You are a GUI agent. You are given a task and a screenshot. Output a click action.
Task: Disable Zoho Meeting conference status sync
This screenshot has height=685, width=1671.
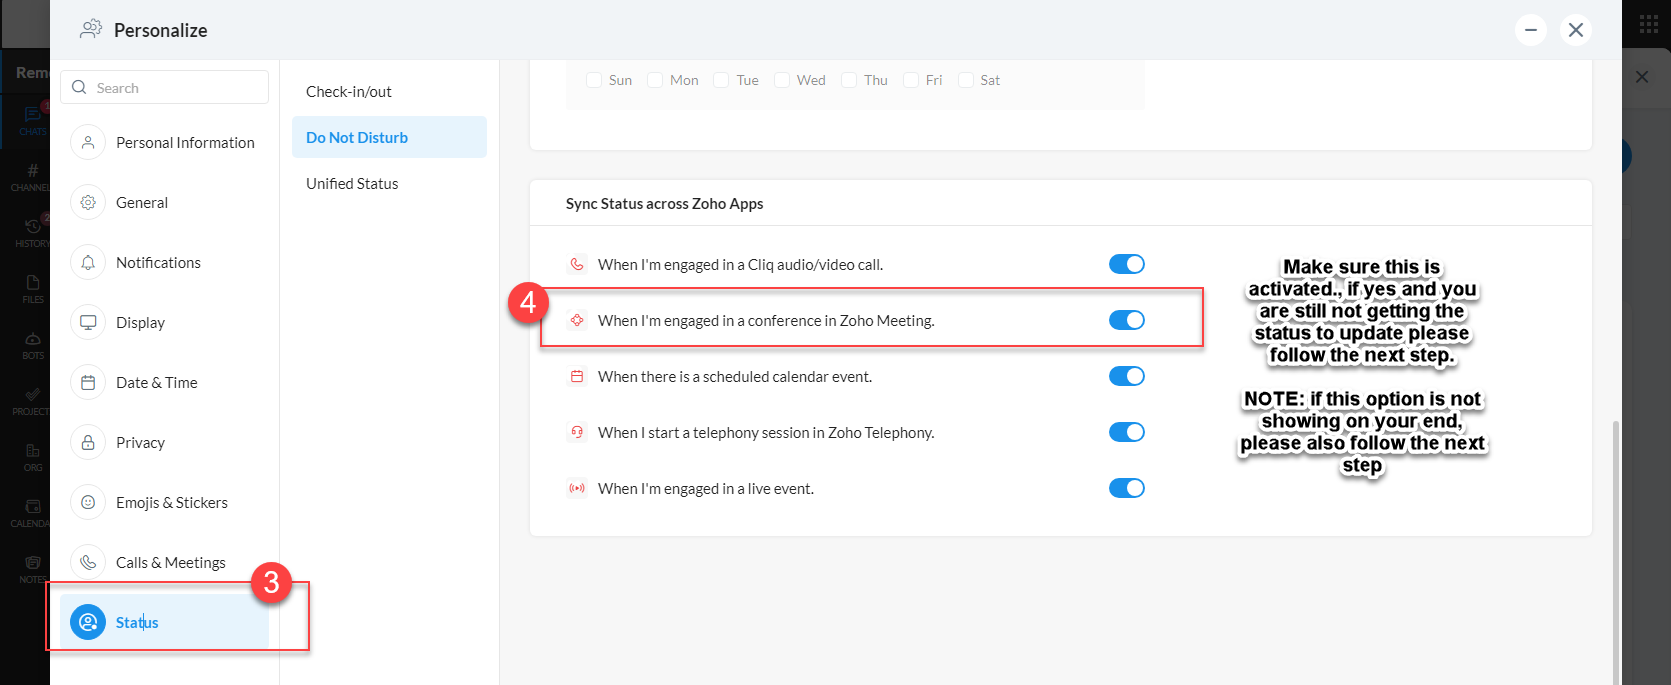[1126, 320]
